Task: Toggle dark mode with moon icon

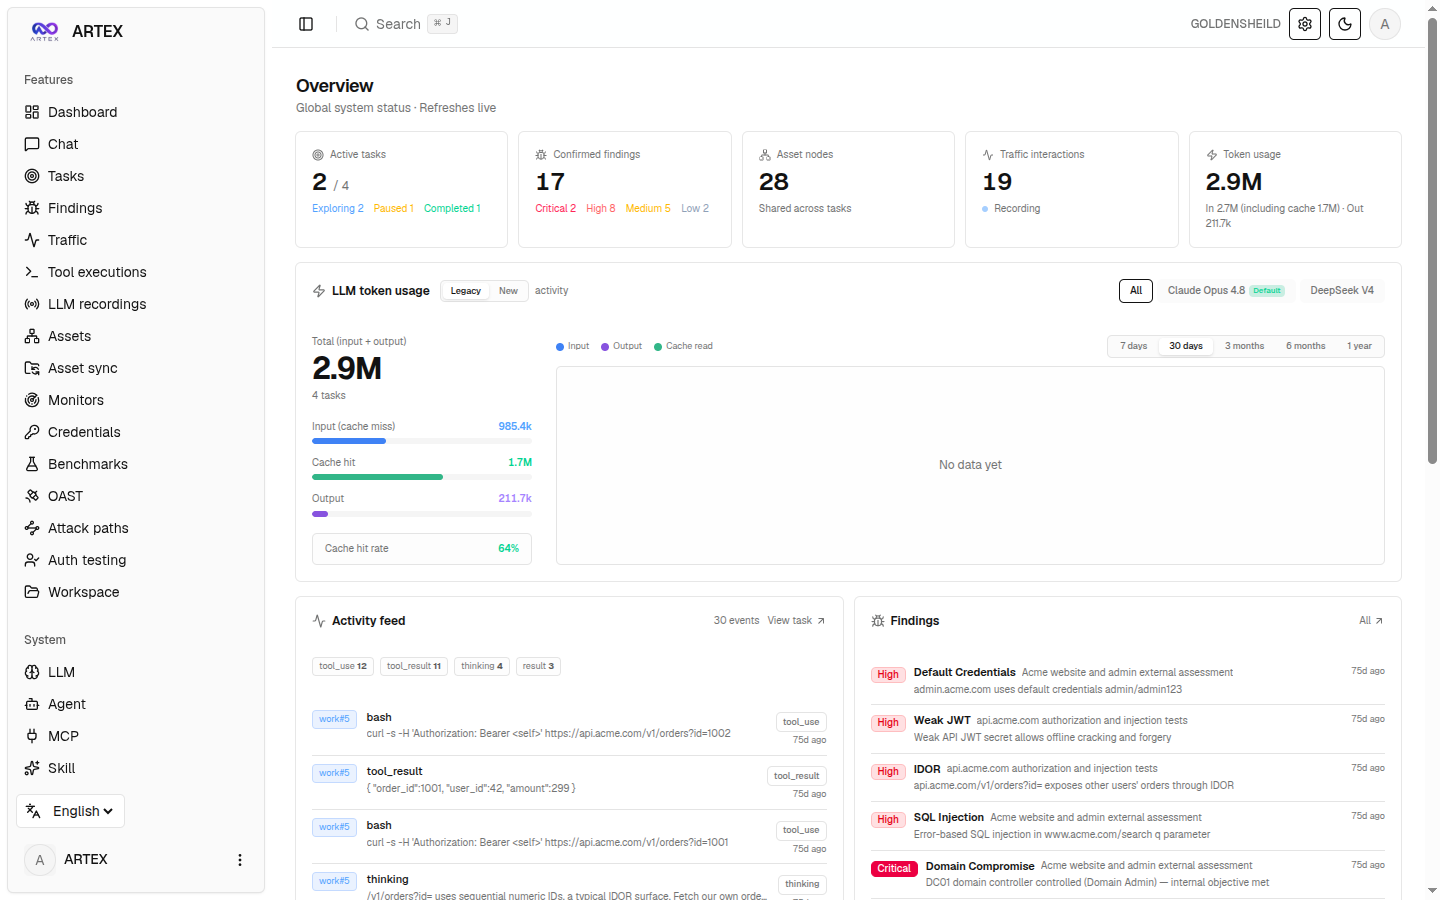Action: tap(1345, 24)
